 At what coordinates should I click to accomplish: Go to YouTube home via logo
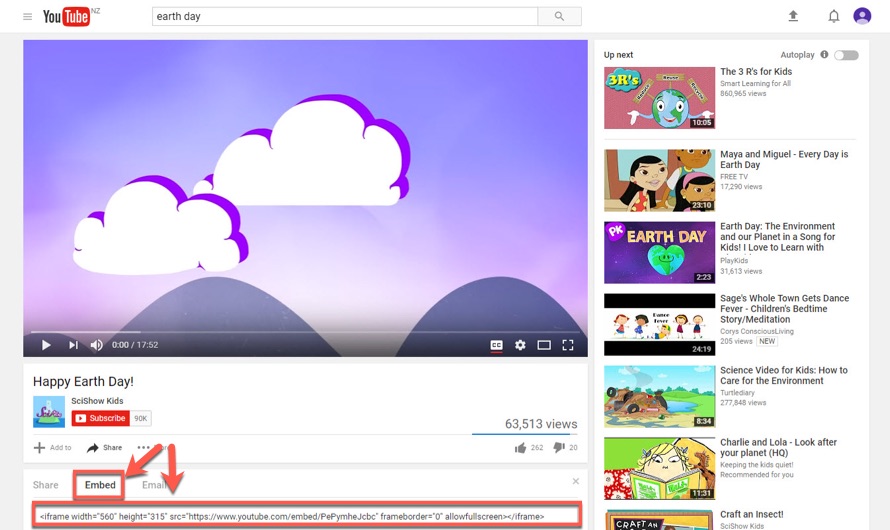(66, 16)
